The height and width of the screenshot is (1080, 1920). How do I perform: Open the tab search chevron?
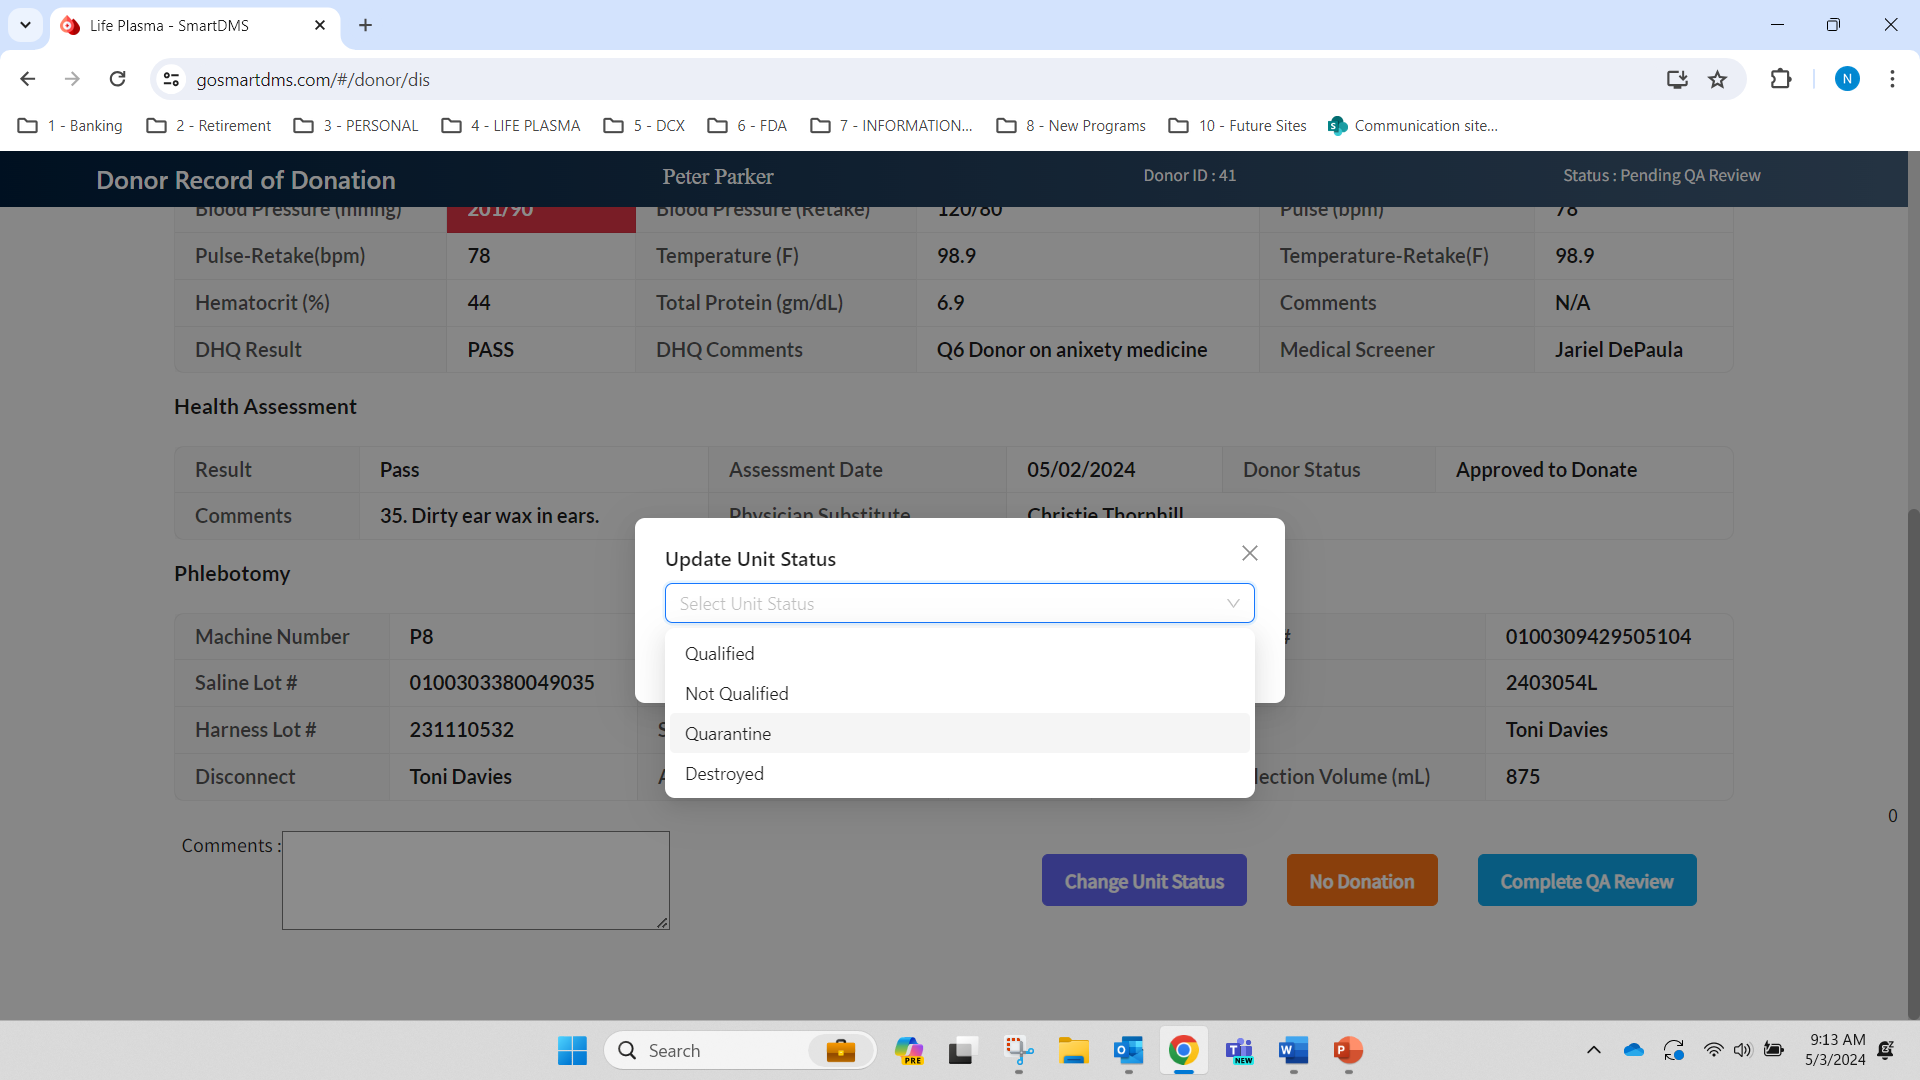pos(25,25)
